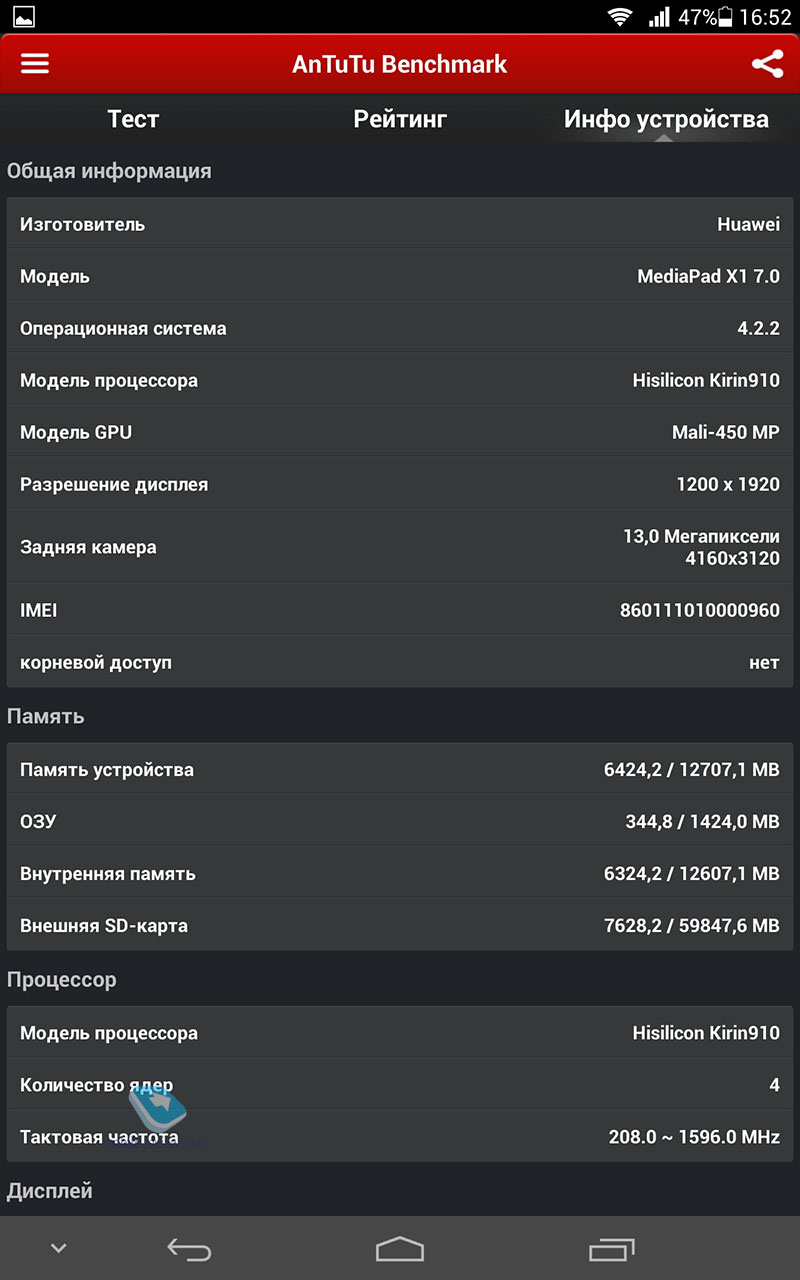Tap the battery indicator in status bar
800x1280 pixels.
726,17
